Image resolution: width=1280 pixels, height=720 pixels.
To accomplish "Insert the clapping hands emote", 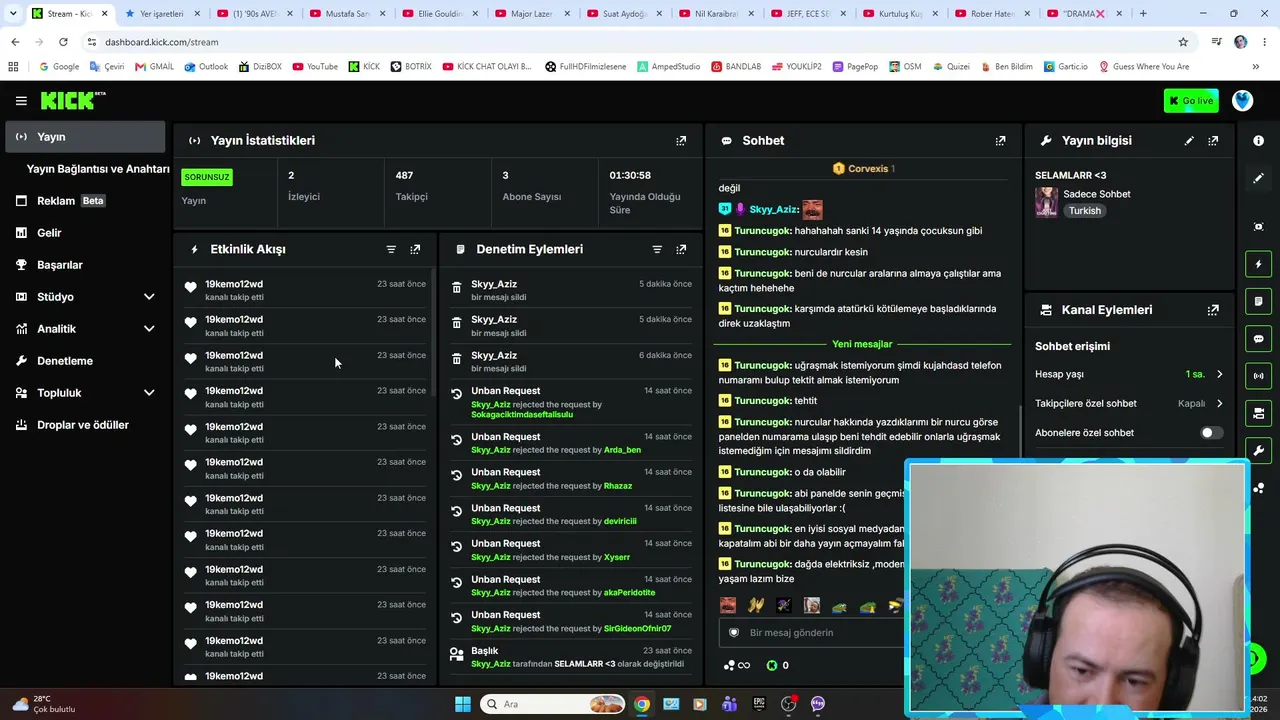I will click(756, 605).
